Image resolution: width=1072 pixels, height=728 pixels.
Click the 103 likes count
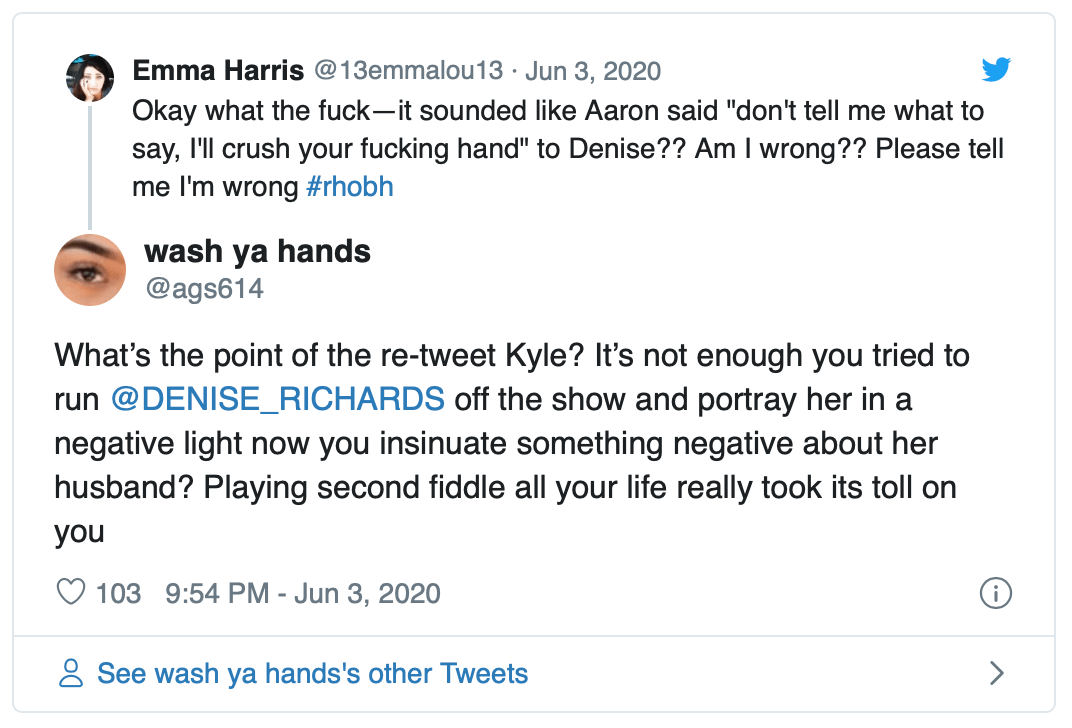click(118, 593)
